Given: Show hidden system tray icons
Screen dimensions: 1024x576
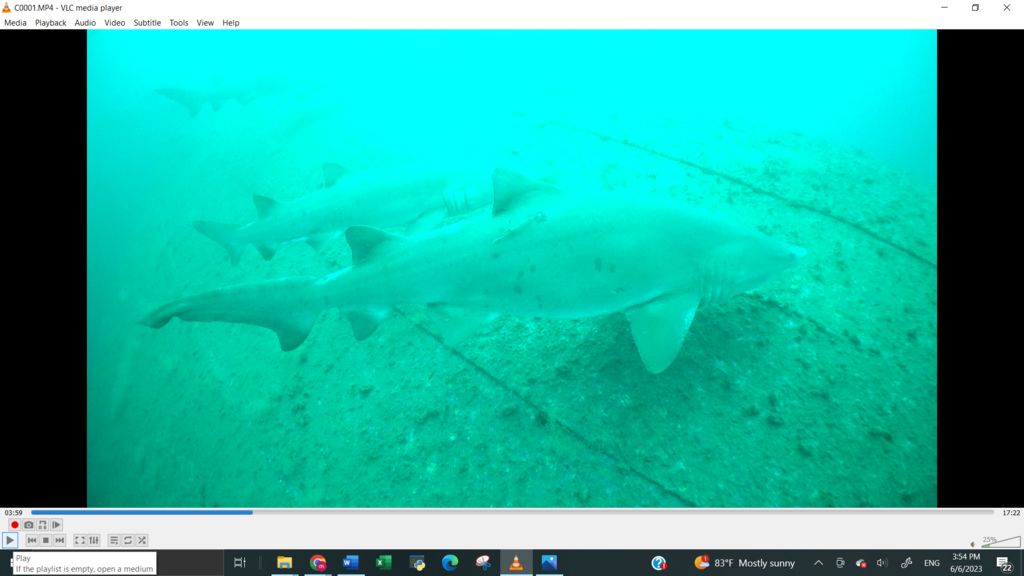Looking at the screenshot, I should pos(818,563).
